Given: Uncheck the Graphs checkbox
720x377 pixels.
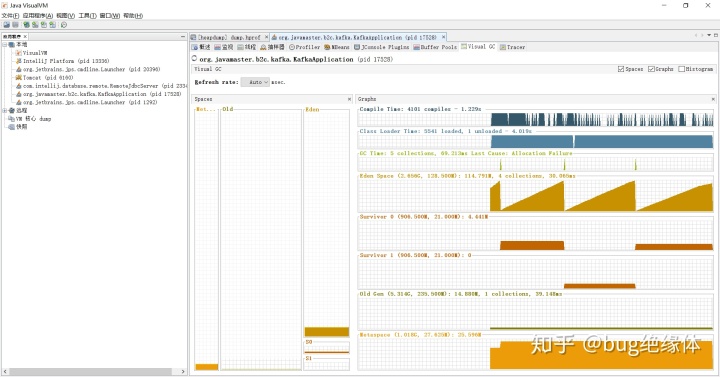Looking at the screenshot, I should 651,69.
